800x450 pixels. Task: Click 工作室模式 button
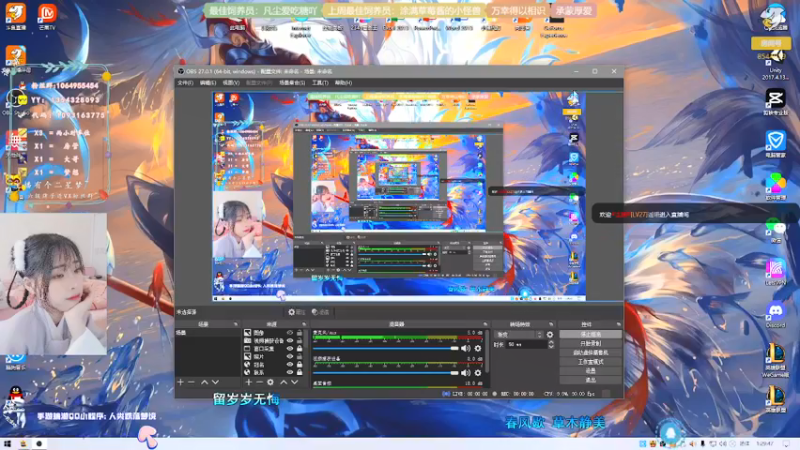pyautogui.click(x=590, y=362)
